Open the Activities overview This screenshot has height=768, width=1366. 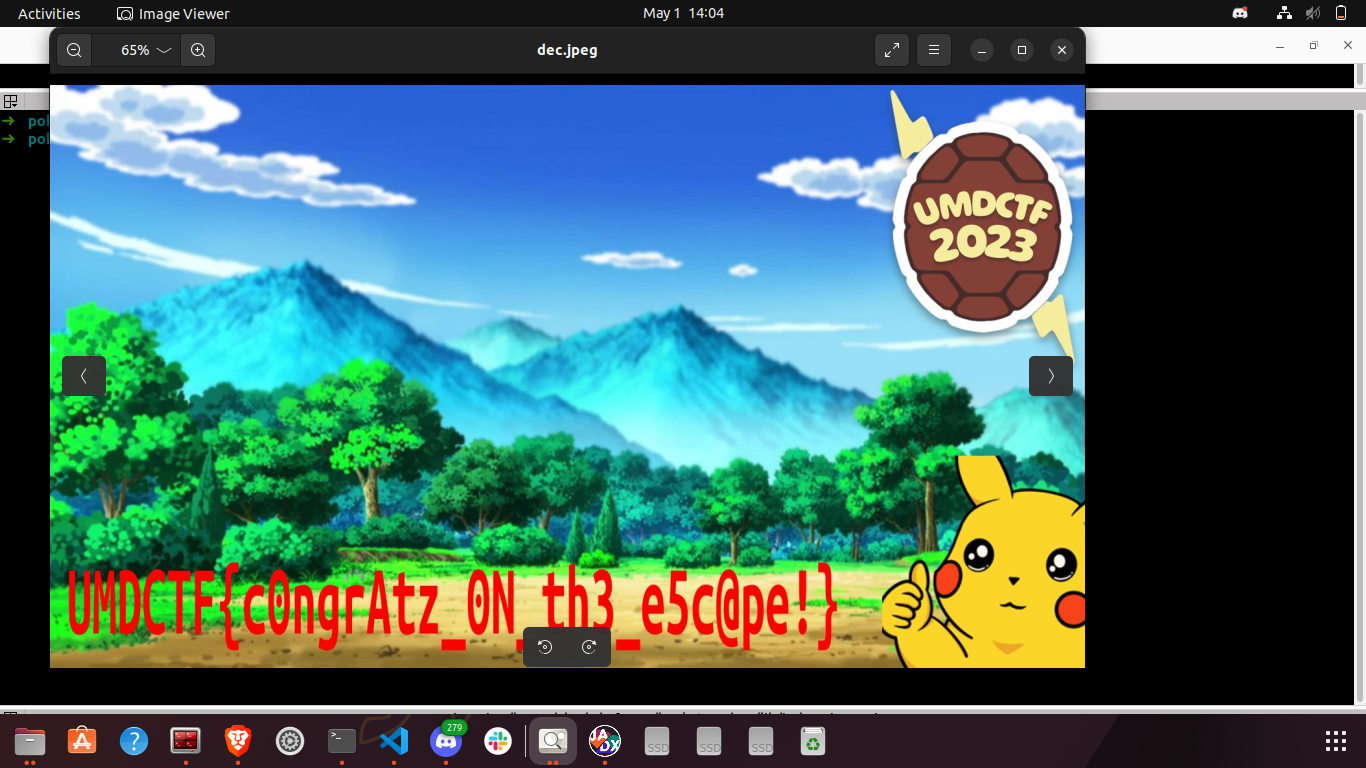(49, 13)
